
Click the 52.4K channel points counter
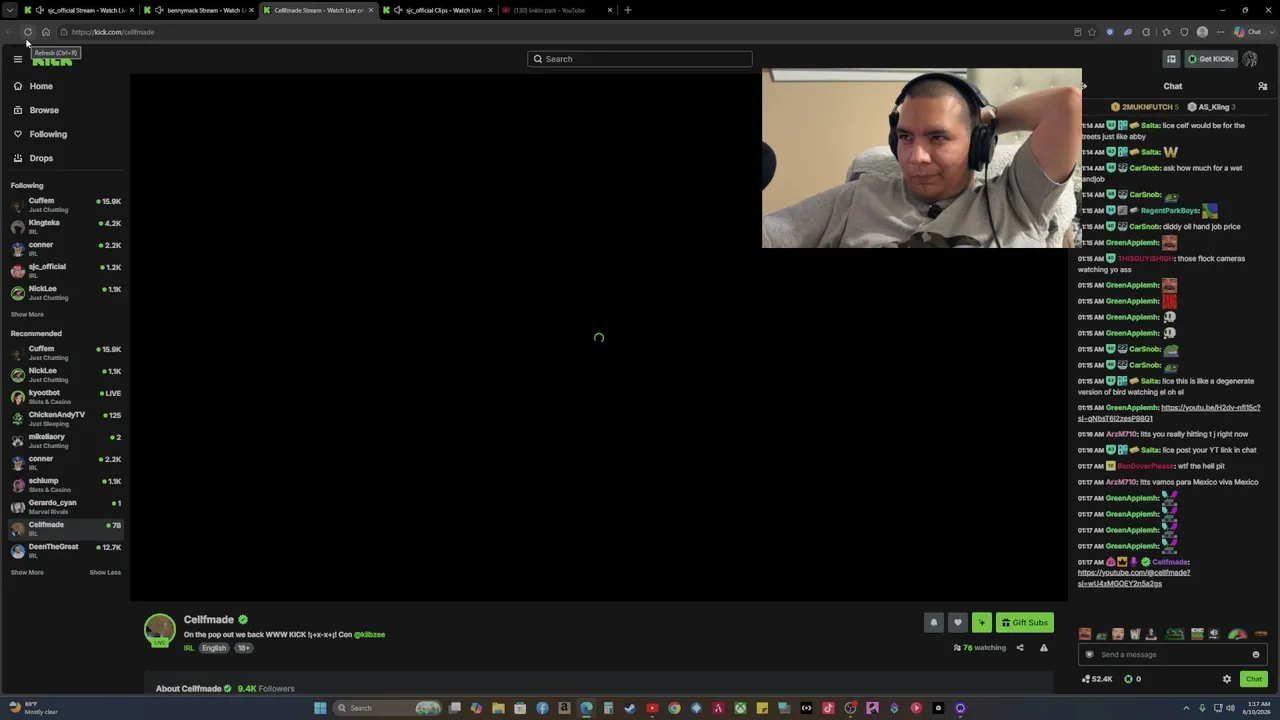1097,679
